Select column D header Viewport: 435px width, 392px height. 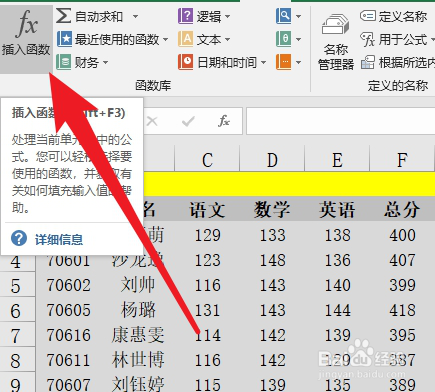(x=272, y=160)
